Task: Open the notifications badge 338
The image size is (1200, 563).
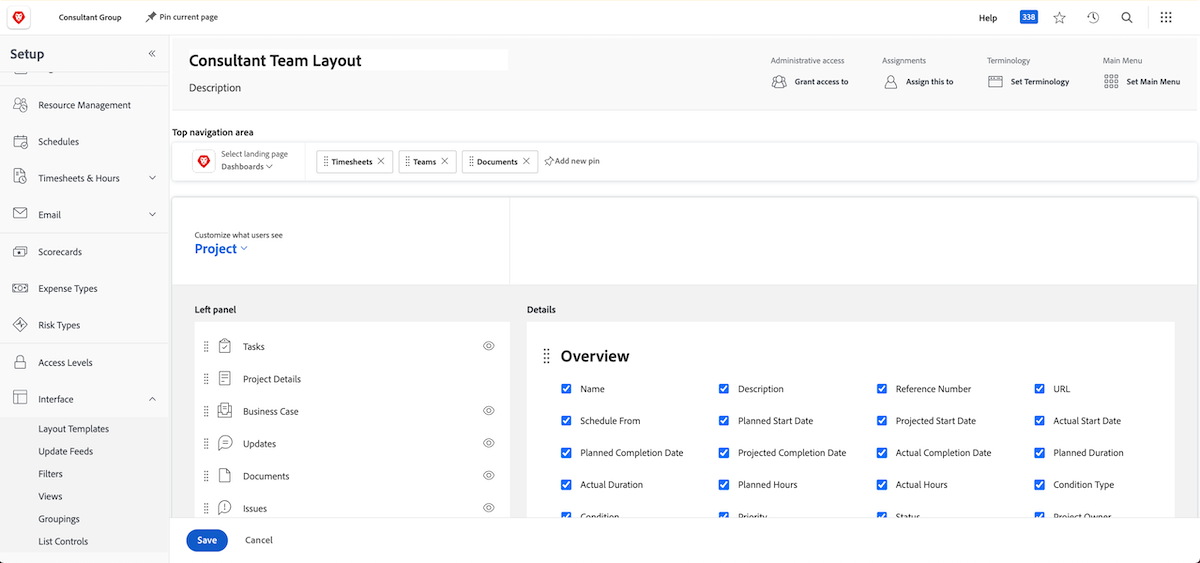Action: [x=1029, y=17]
